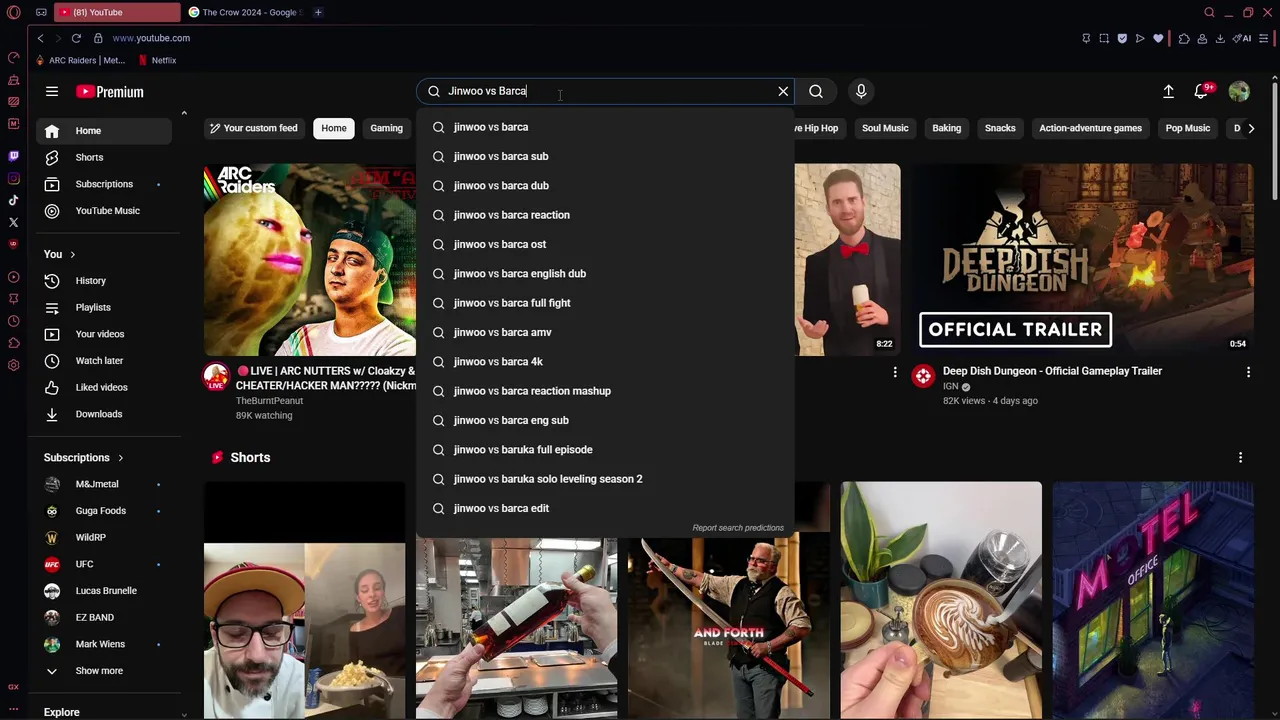This screenshot has height=720, width=1280.
Task: Open TikTok in the Opera sidebar
Action: (x=13, y=200)
